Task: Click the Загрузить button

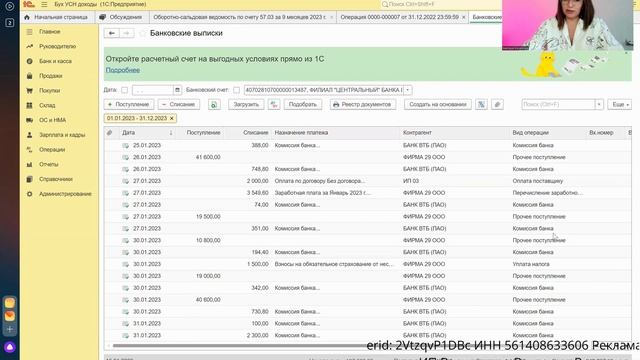Action: point(246,104)
